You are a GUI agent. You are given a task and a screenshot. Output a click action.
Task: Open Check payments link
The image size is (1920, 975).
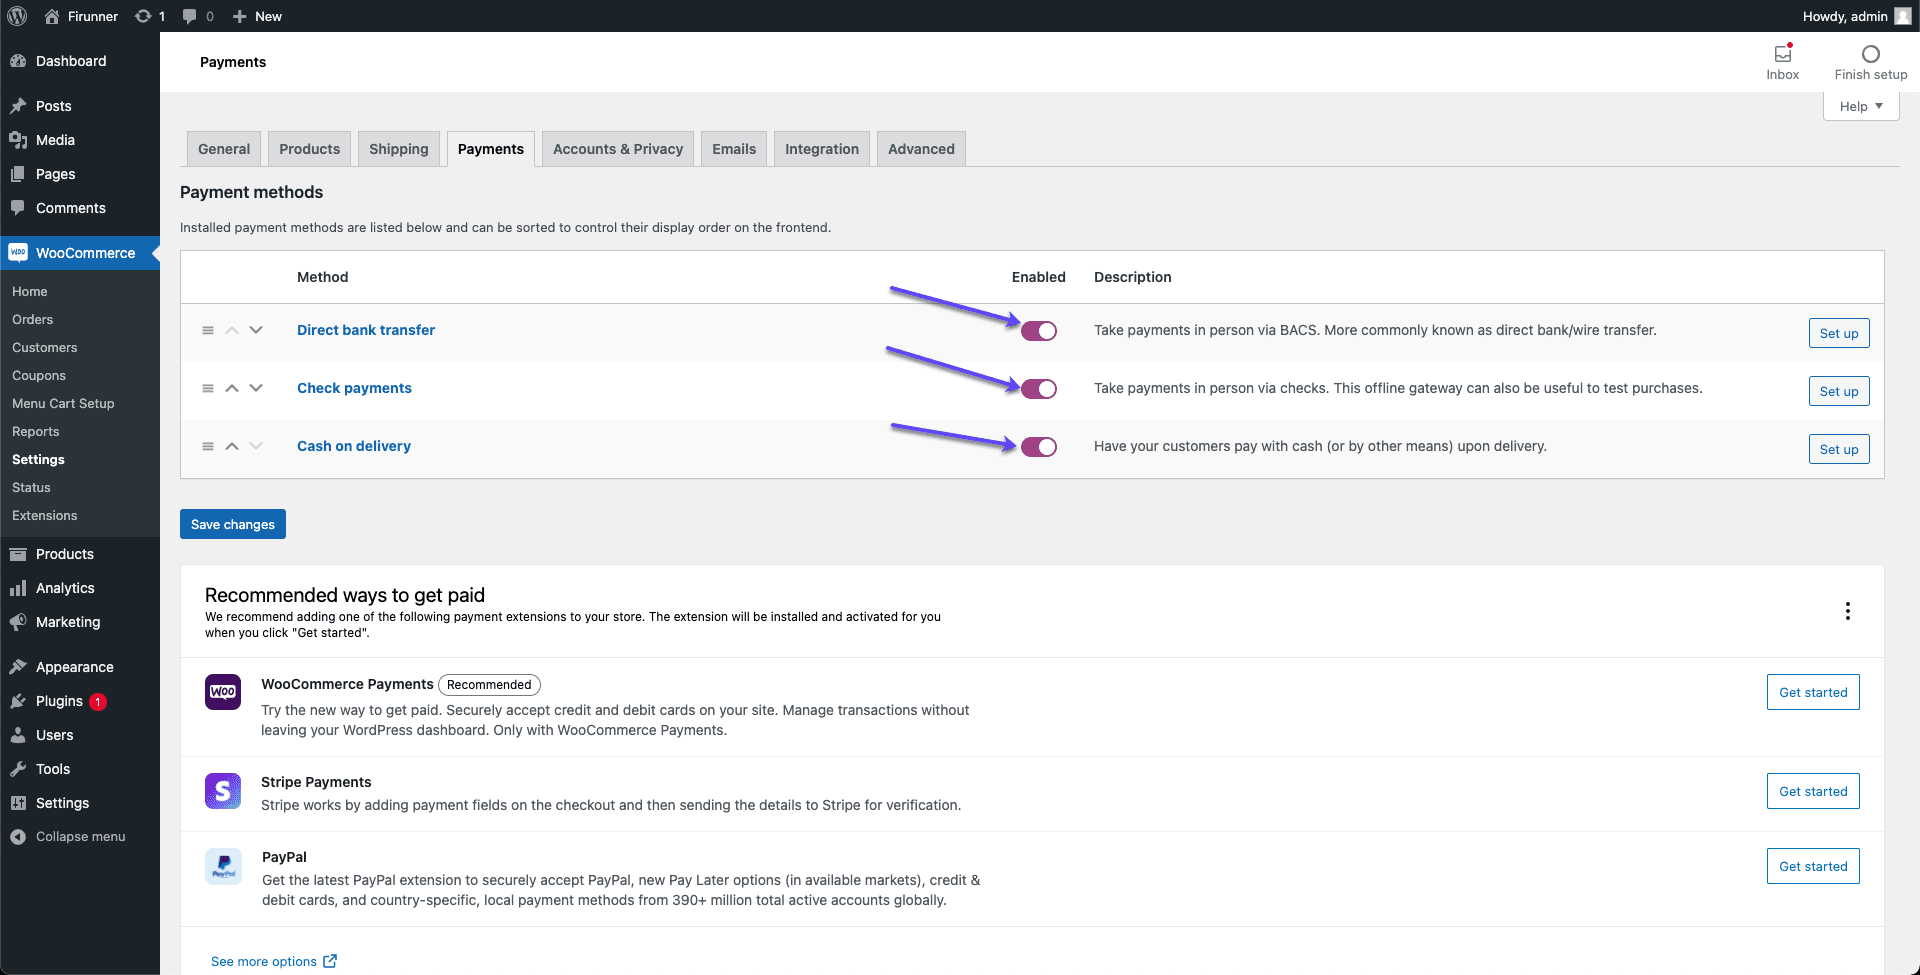coord(354,388)
